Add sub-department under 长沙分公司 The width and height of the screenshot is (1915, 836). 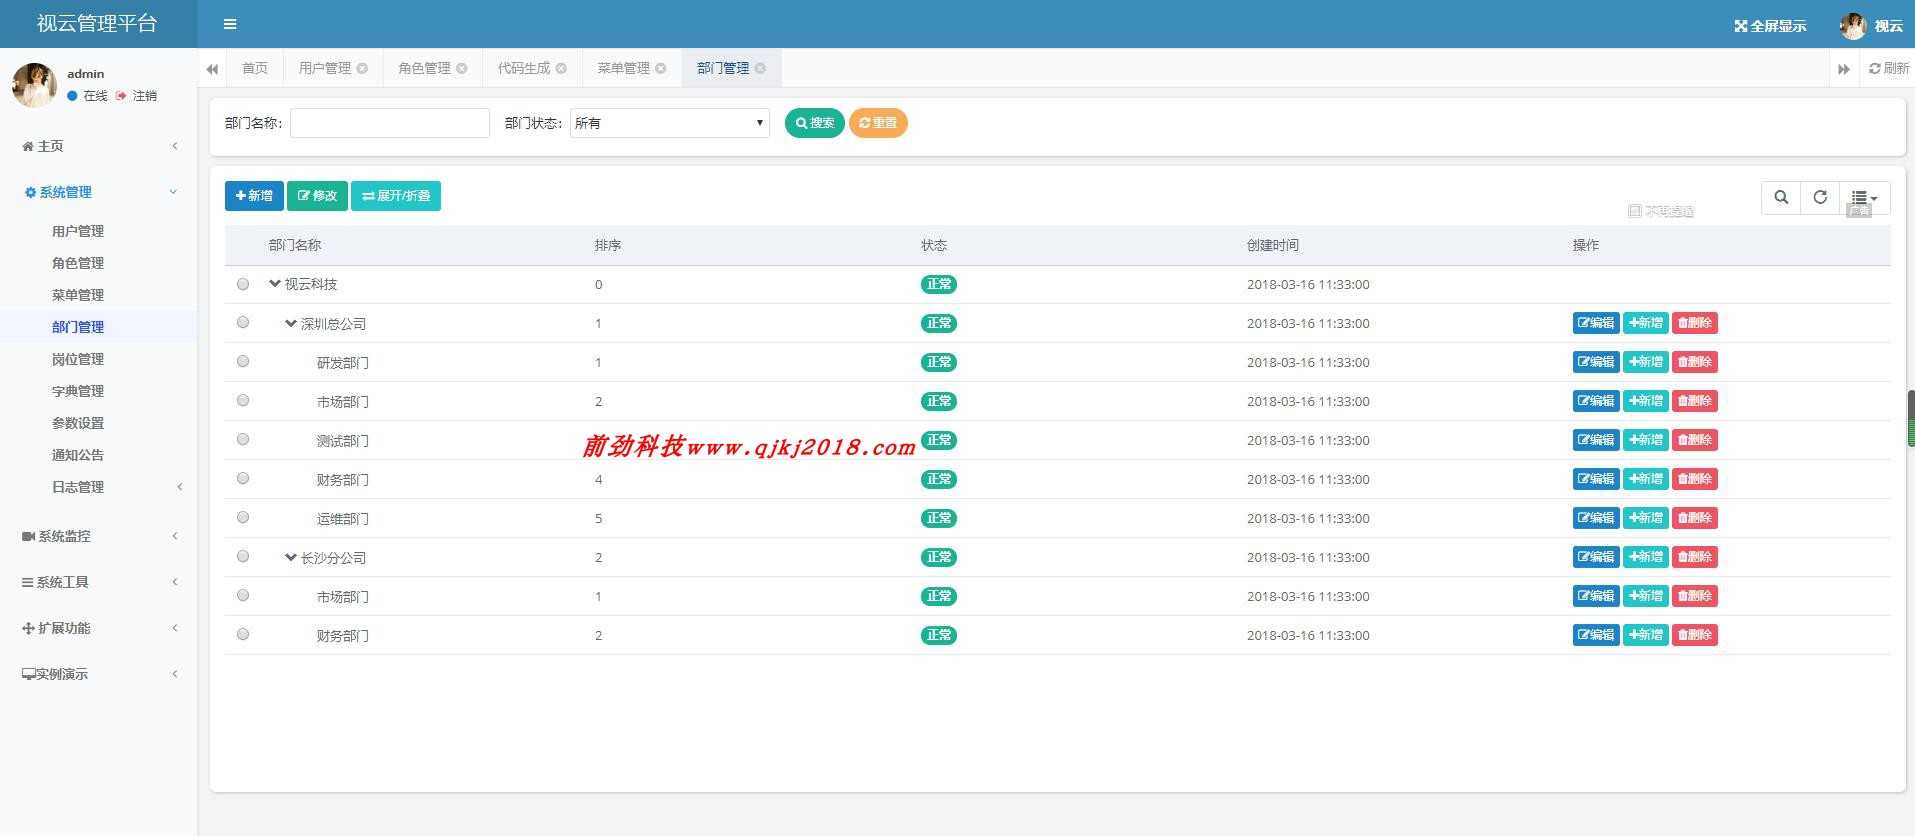pyautogui.click(x=1646, y=557)
